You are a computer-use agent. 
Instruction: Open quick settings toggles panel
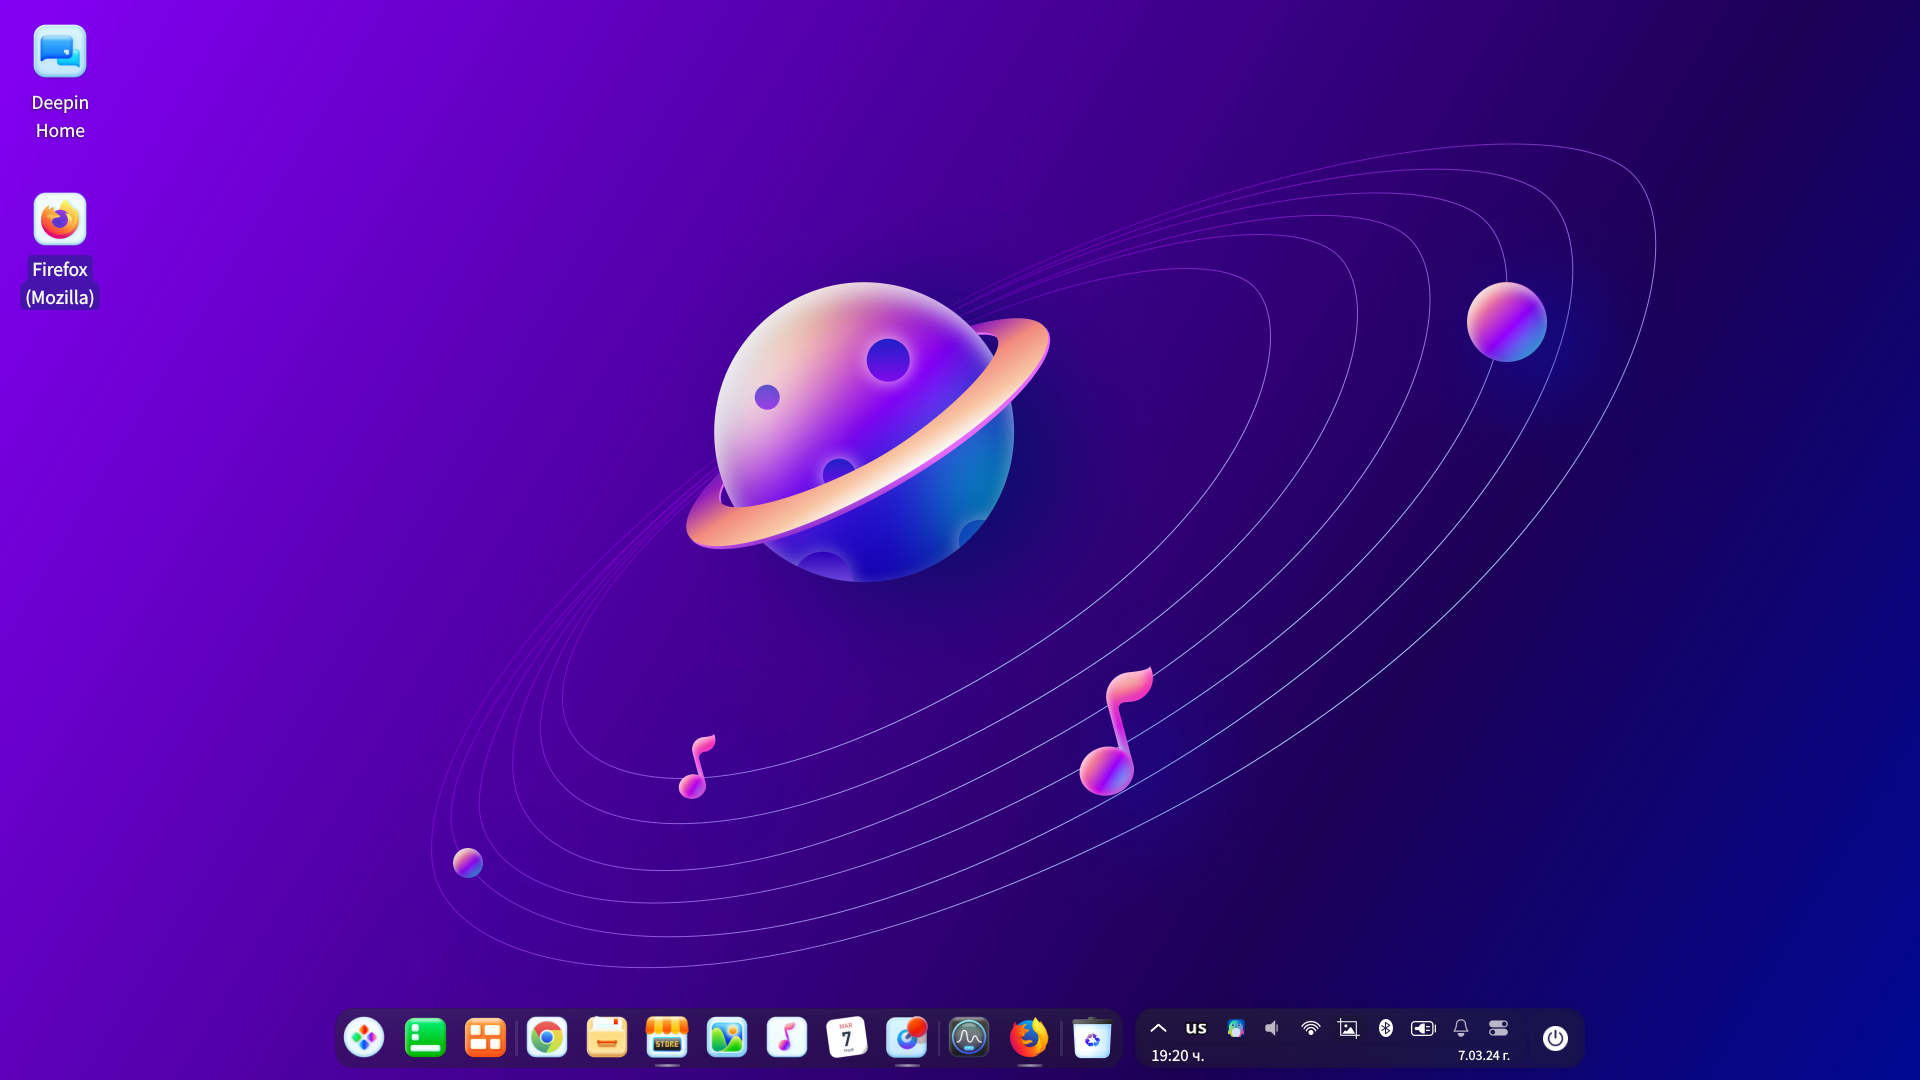pyautogui.click(x=1498, y=1028)
